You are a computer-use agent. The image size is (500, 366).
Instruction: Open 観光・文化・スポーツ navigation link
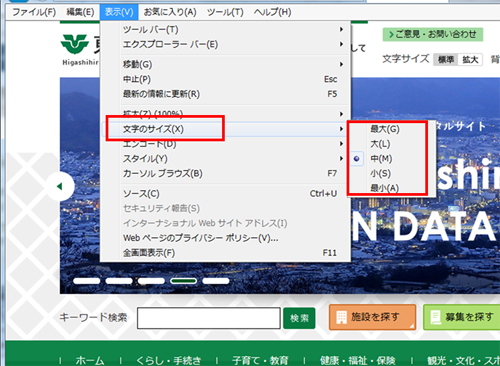click(x=464, y=360)
